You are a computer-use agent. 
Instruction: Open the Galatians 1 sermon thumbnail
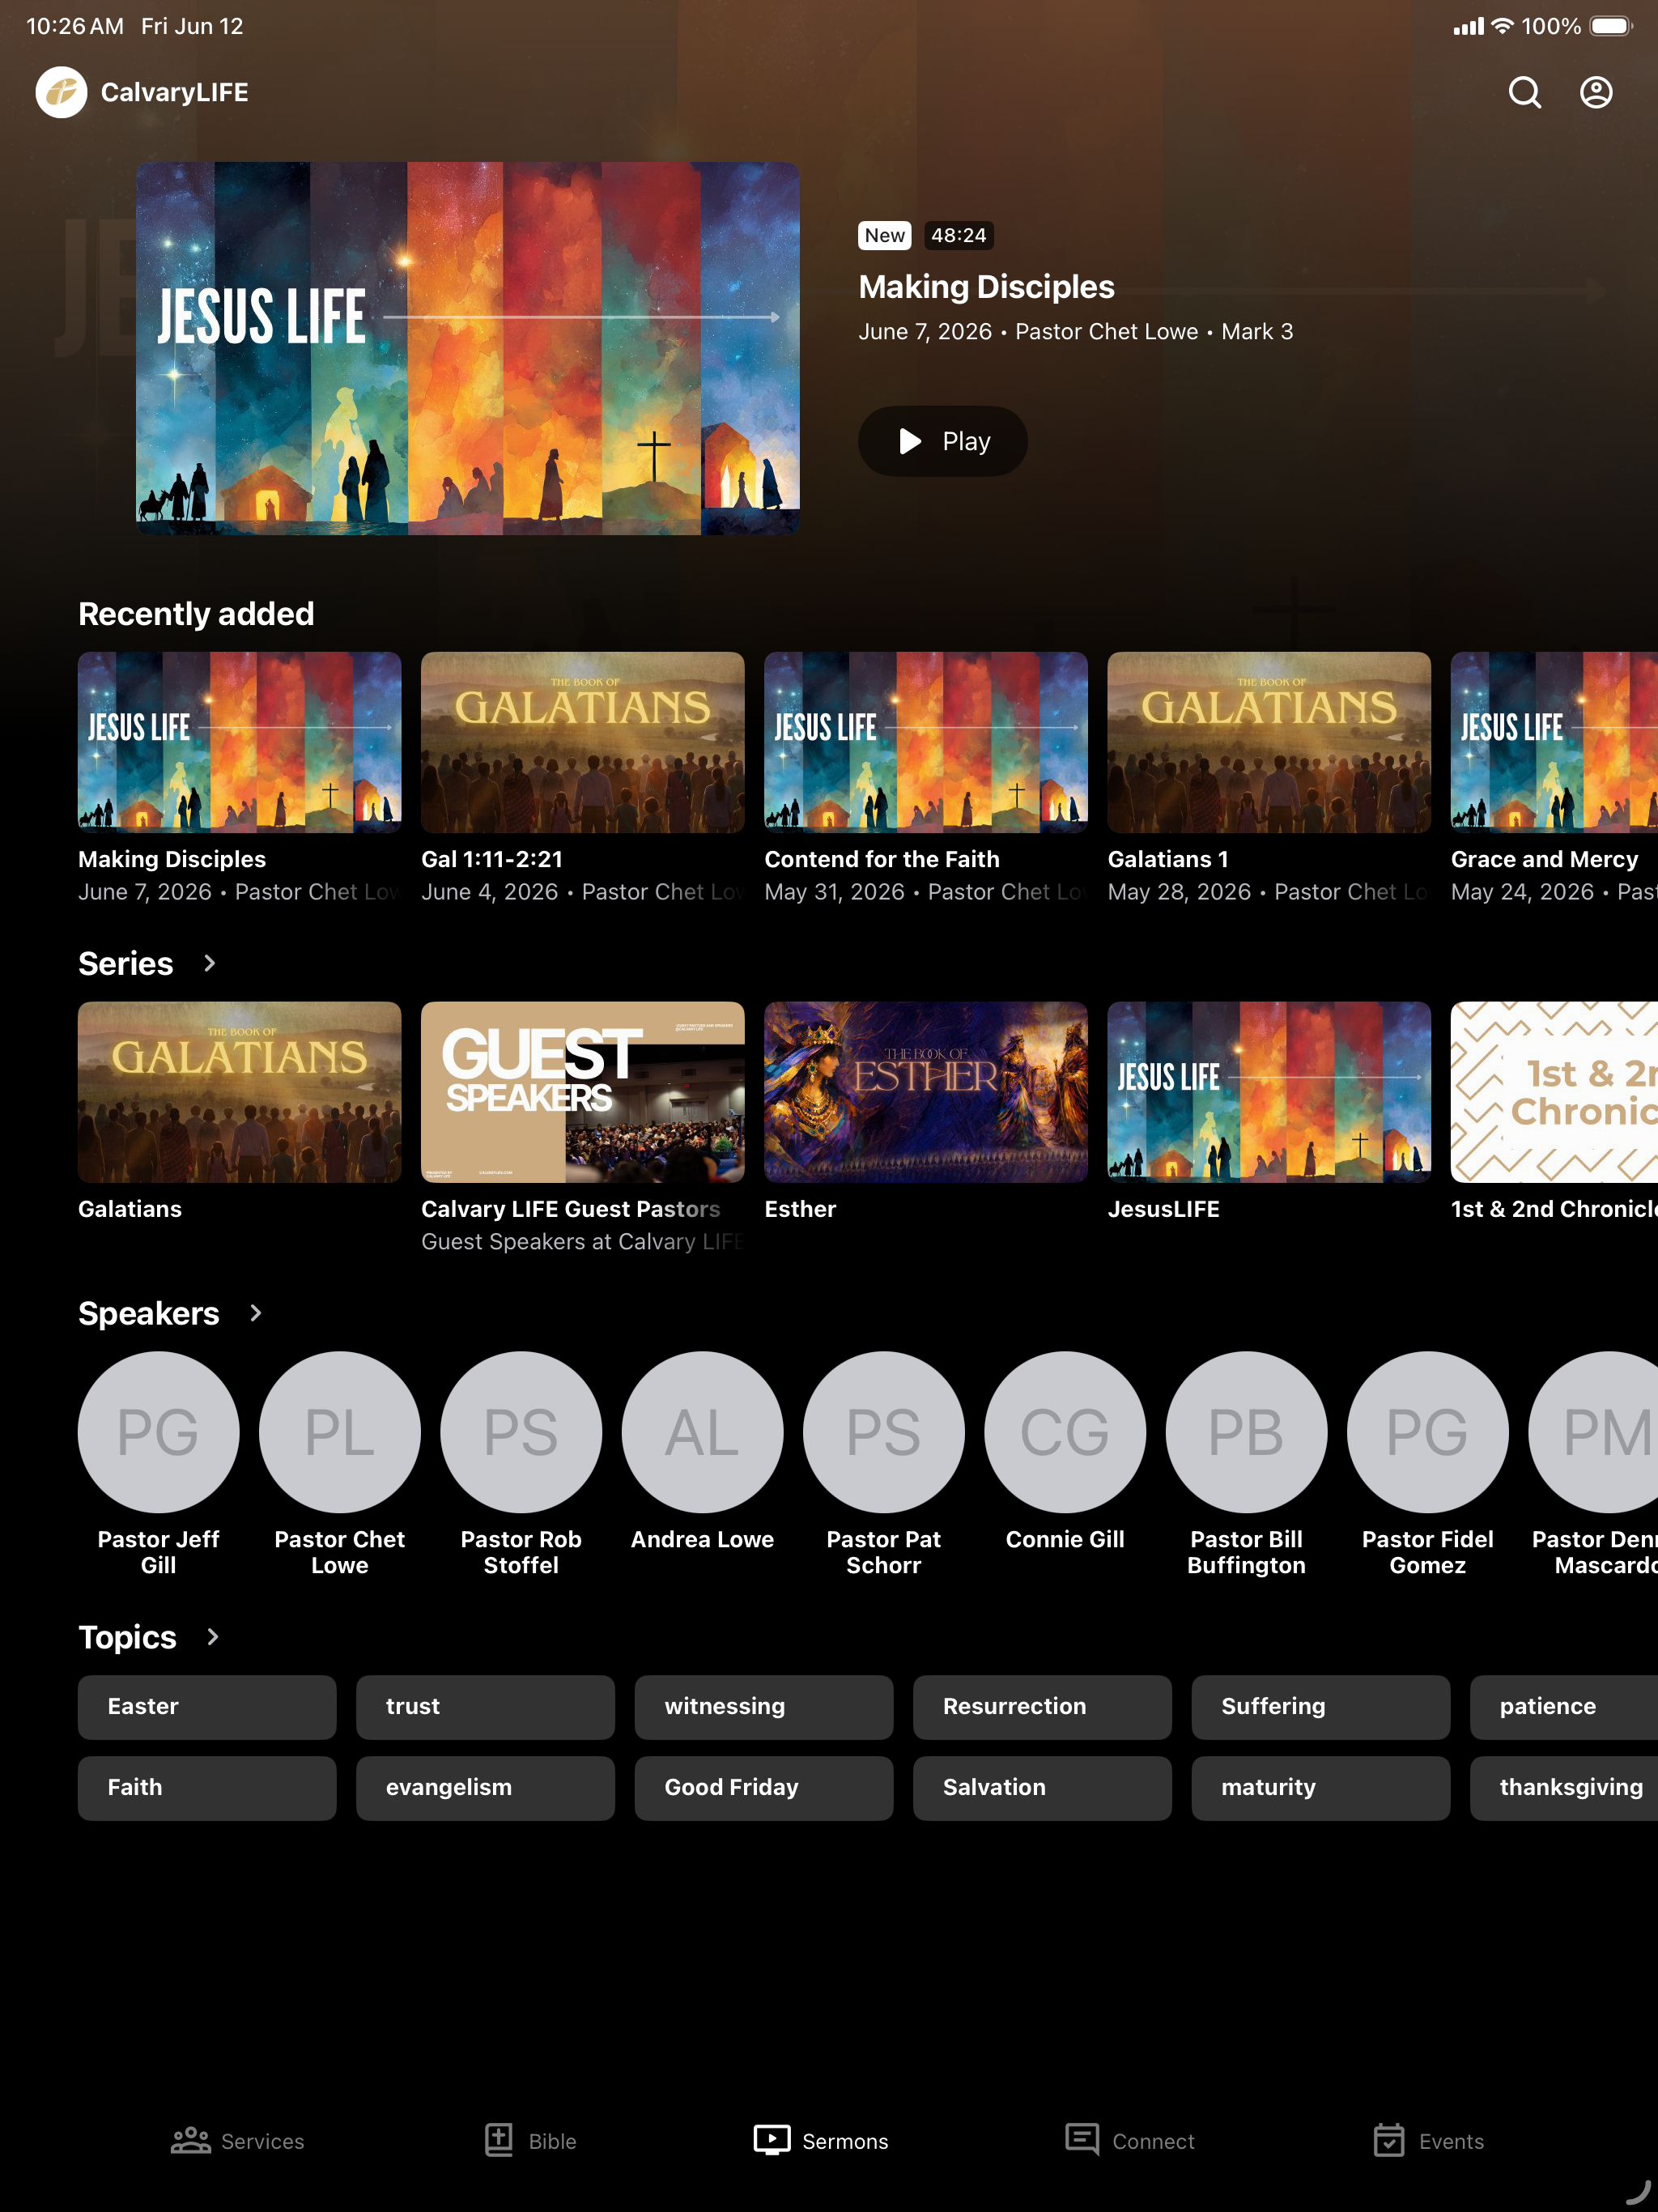(x=1269, y=742)
